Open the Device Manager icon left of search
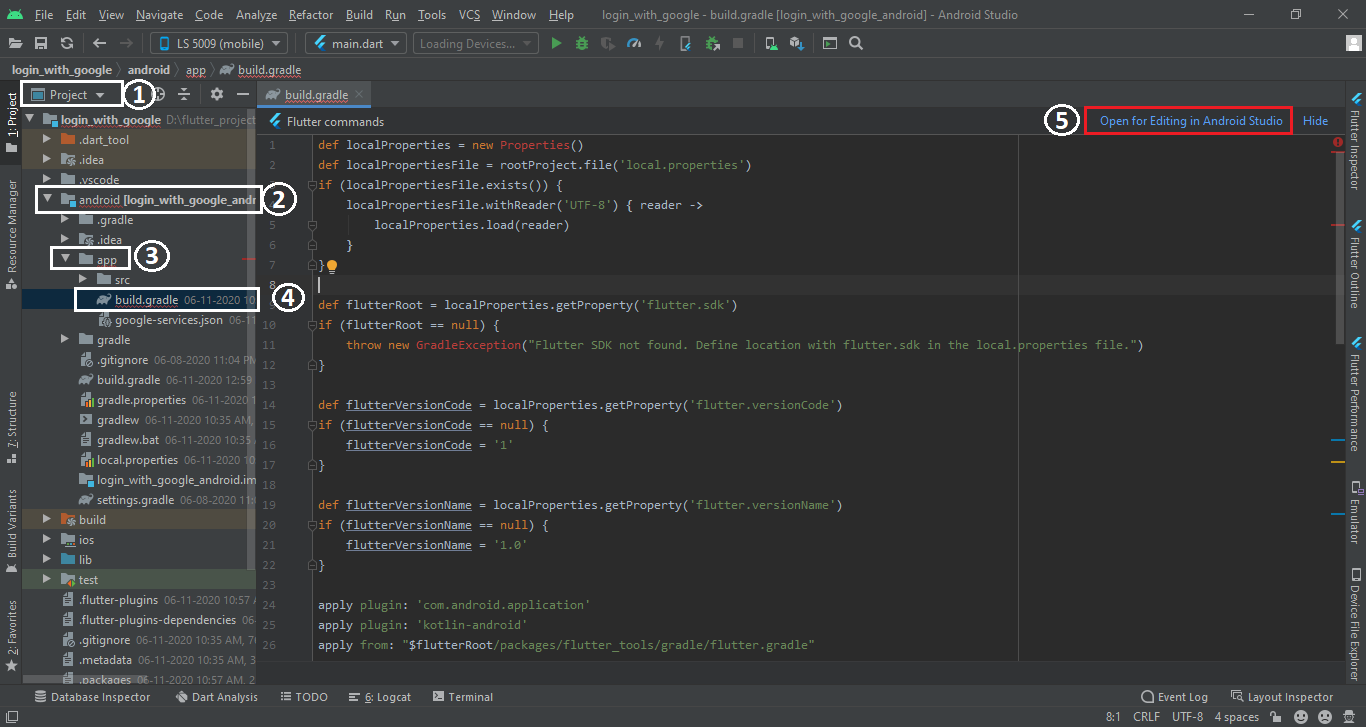1366x728 pixels. 830,43
